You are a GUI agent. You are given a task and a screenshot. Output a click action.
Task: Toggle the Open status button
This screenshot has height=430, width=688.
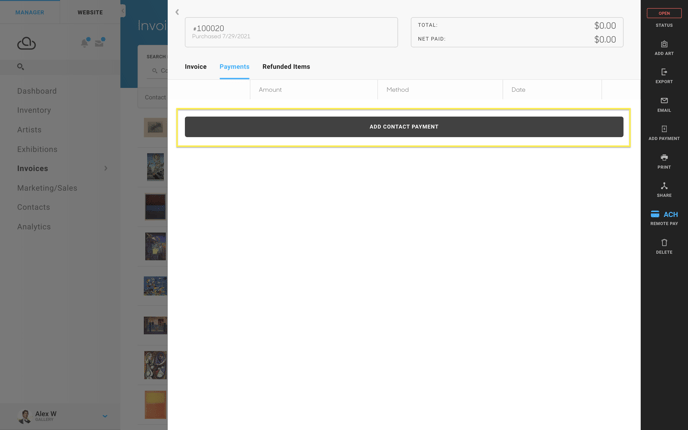coord(664,13)
